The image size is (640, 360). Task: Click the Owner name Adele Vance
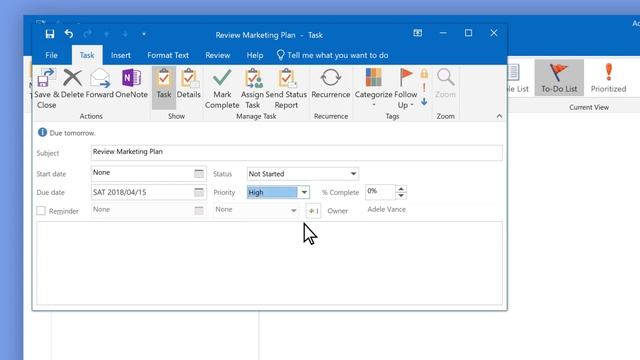tap(387, 209)
